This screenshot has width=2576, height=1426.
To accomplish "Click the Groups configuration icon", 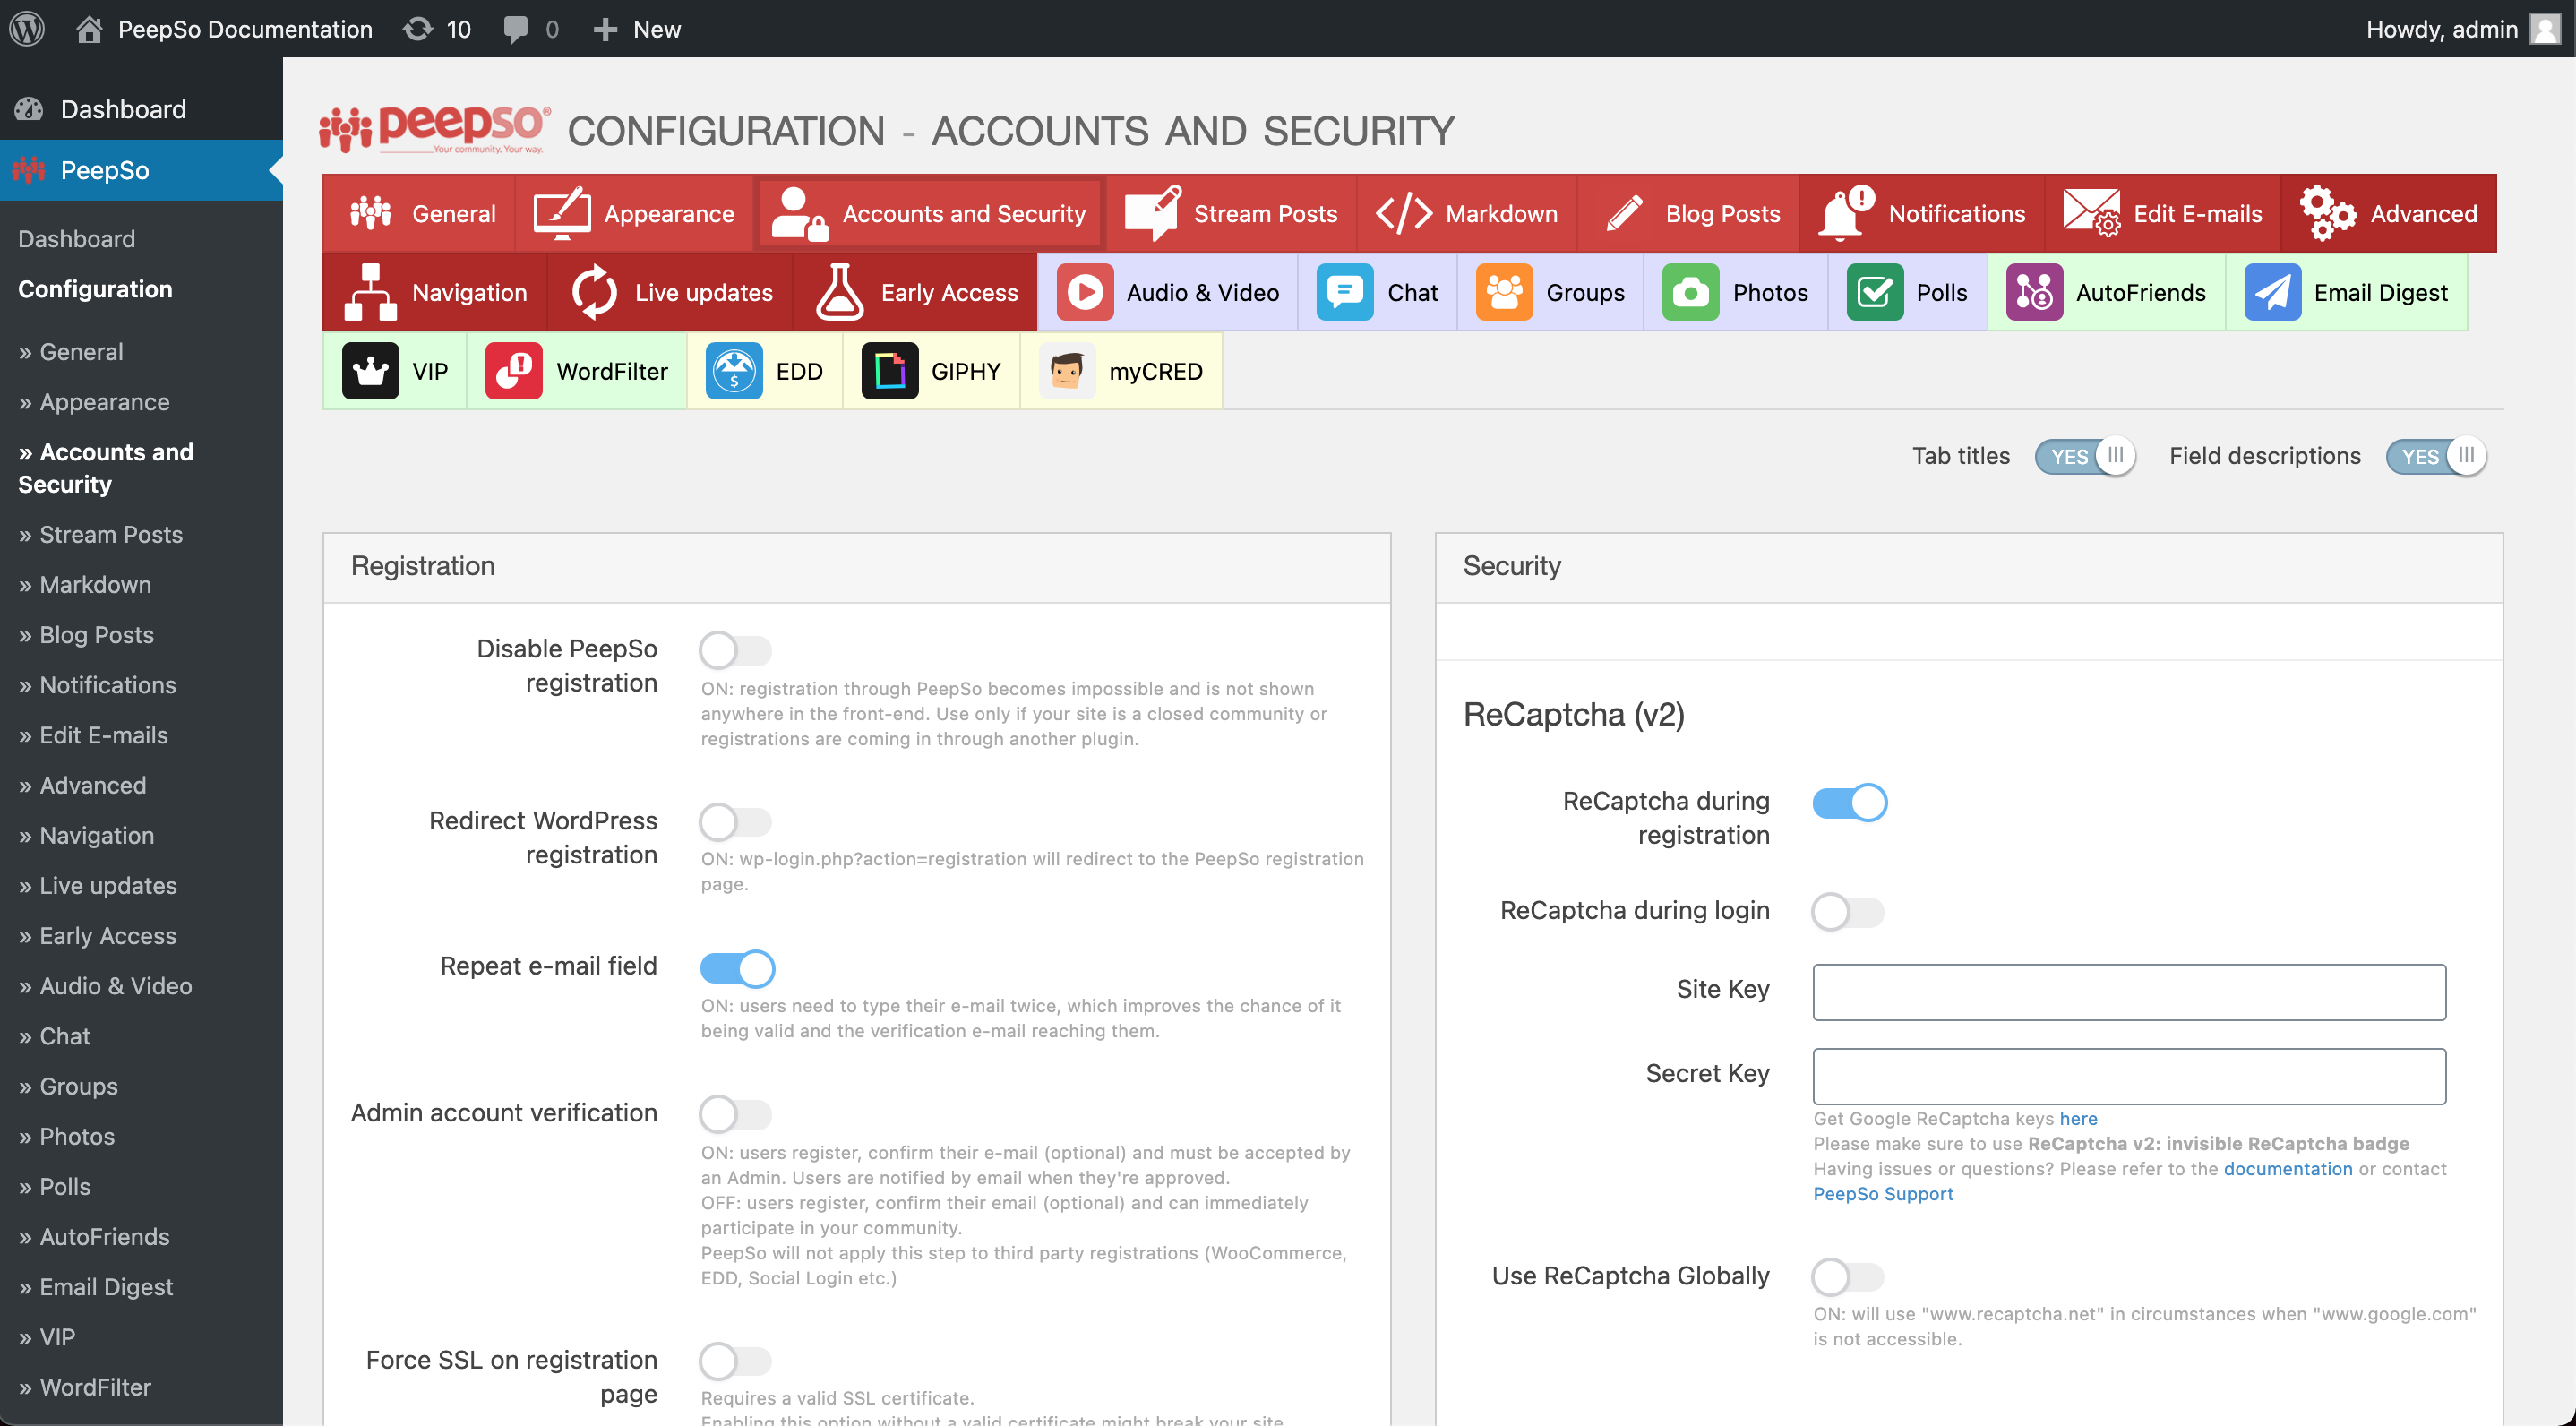I will 1505,289.
